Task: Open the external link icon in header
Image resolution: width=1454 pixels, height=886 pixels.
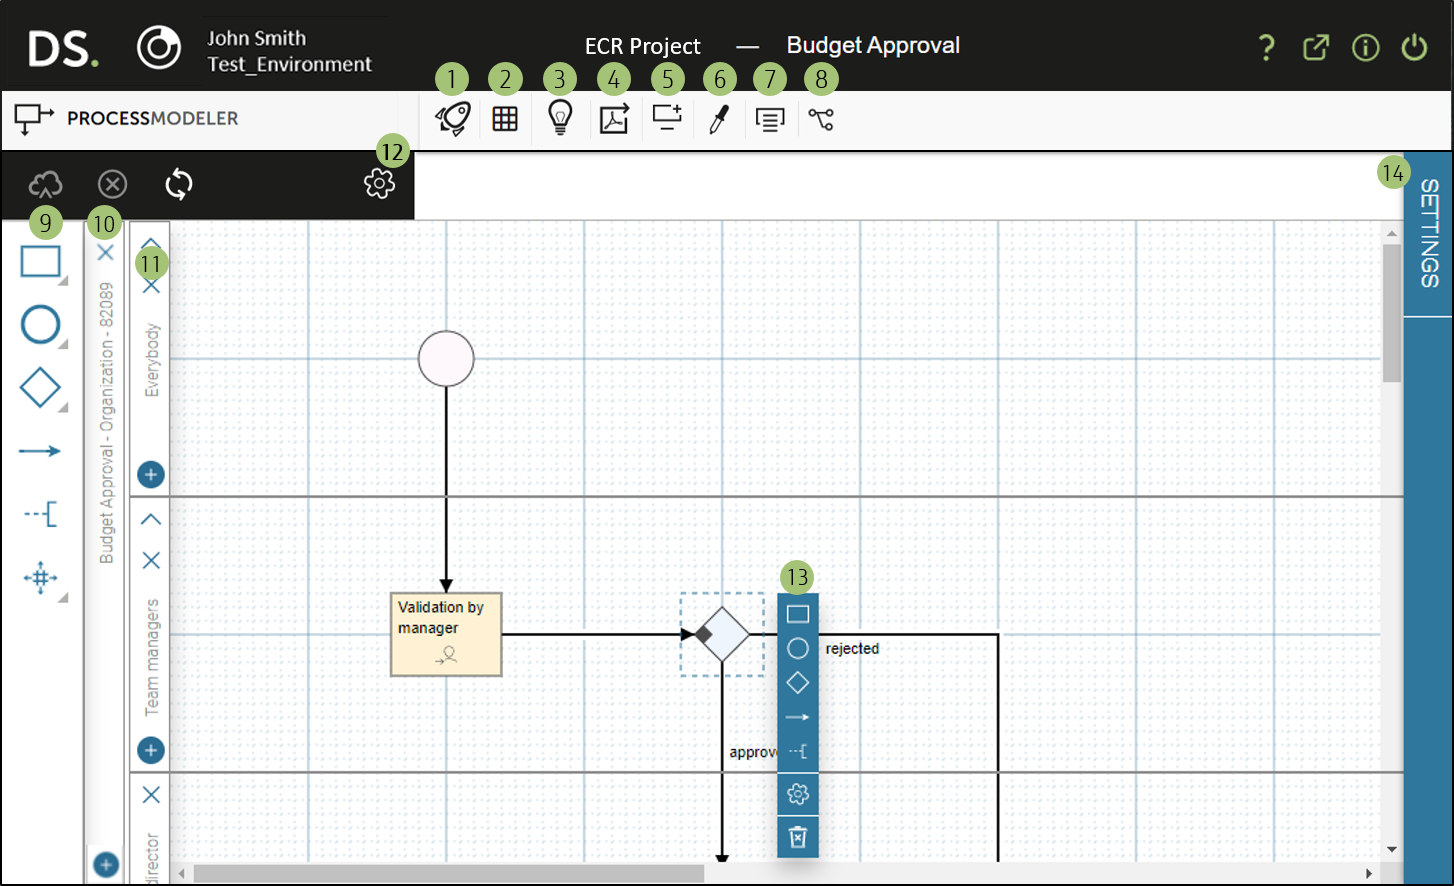Action: (x=1316, y=47)
